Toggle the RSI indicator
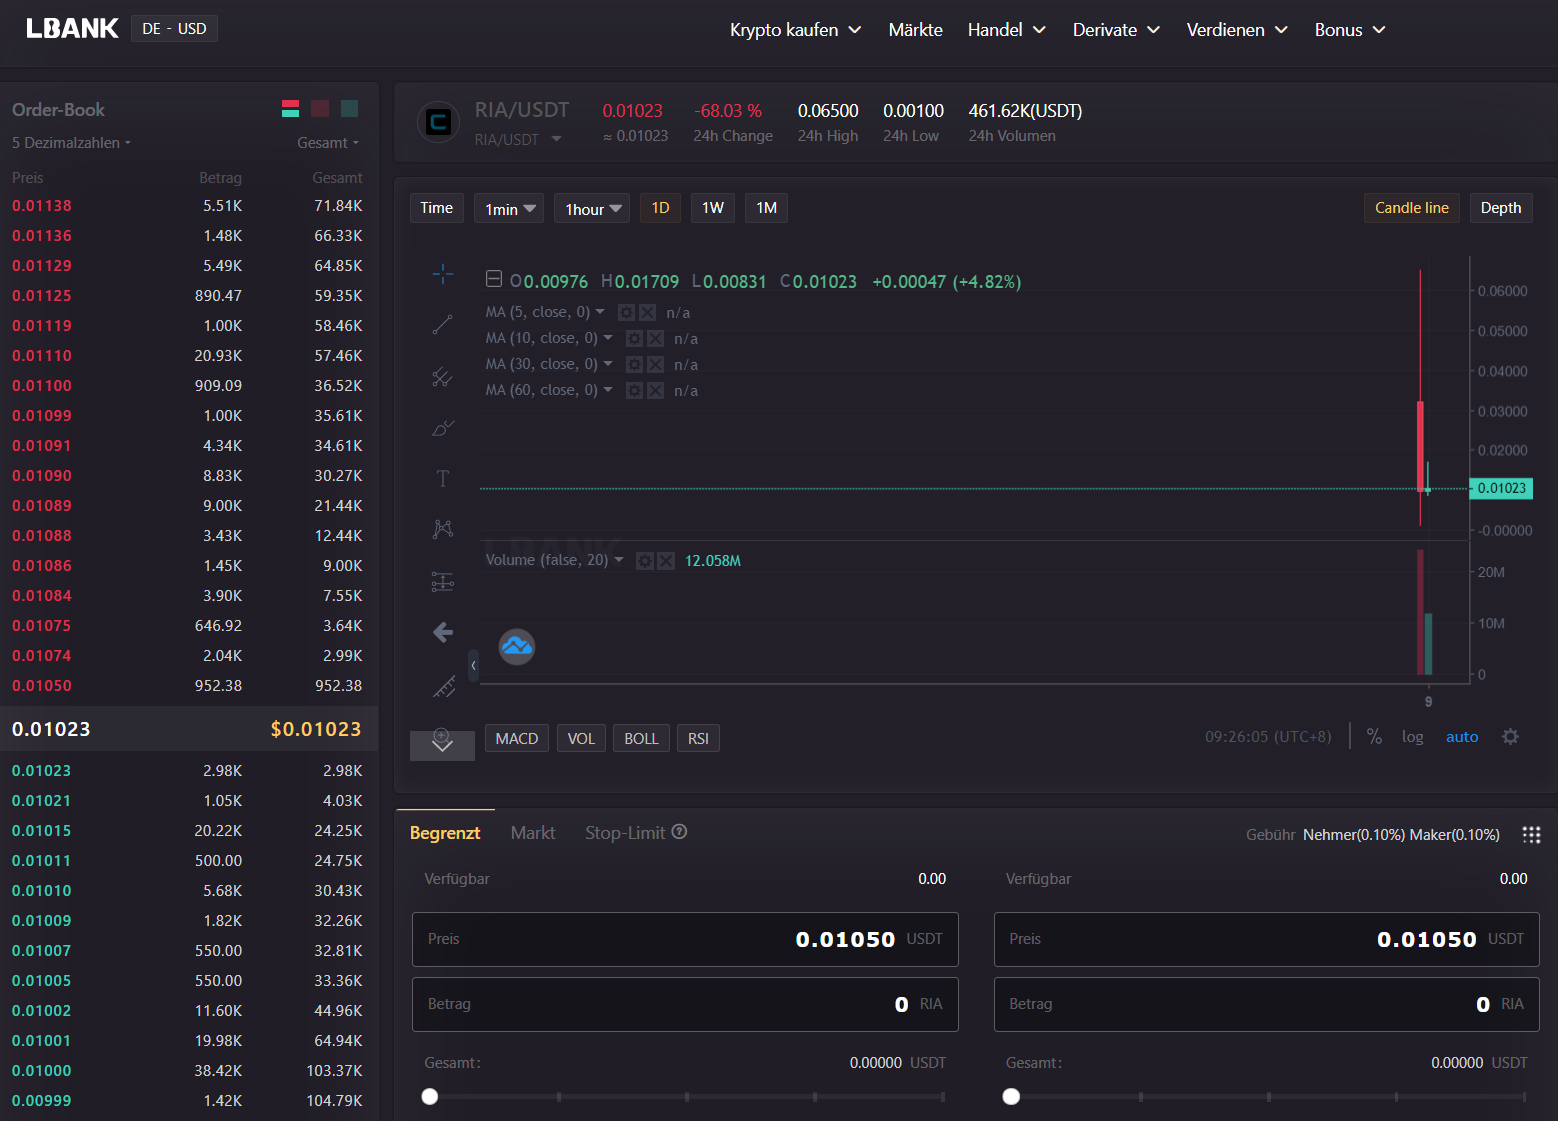Screen dimensions: 1558x1121 tap(698, 739)
